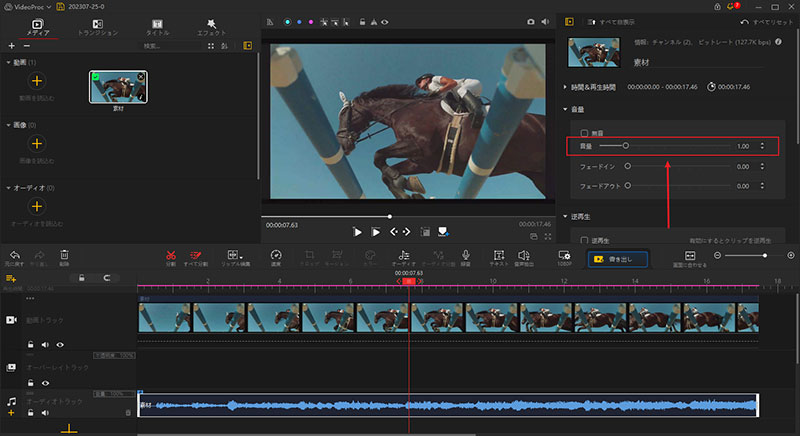Screen dimensions: 800x436
Task: Switch to the エフェクト (Effects) tab
Action: (x=211, y=28)
